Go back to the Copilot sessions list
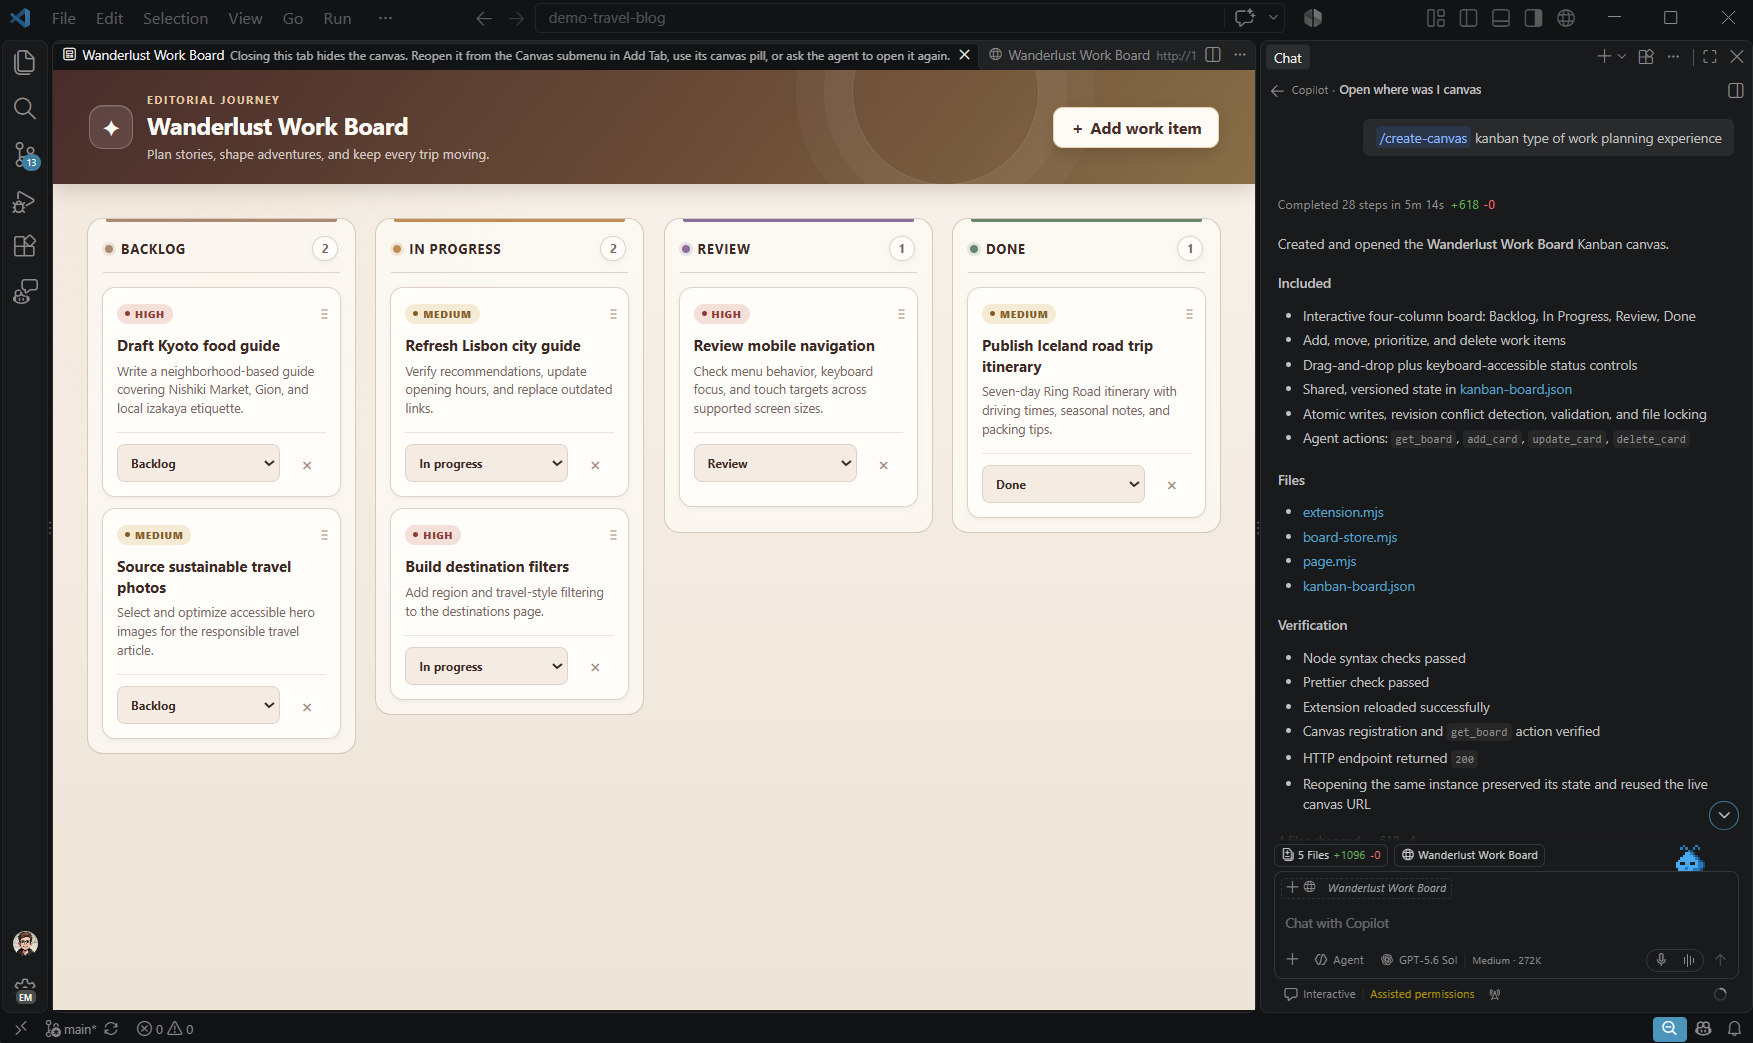This screenshot has height=1043, width=1753. tap(1277, 90)
